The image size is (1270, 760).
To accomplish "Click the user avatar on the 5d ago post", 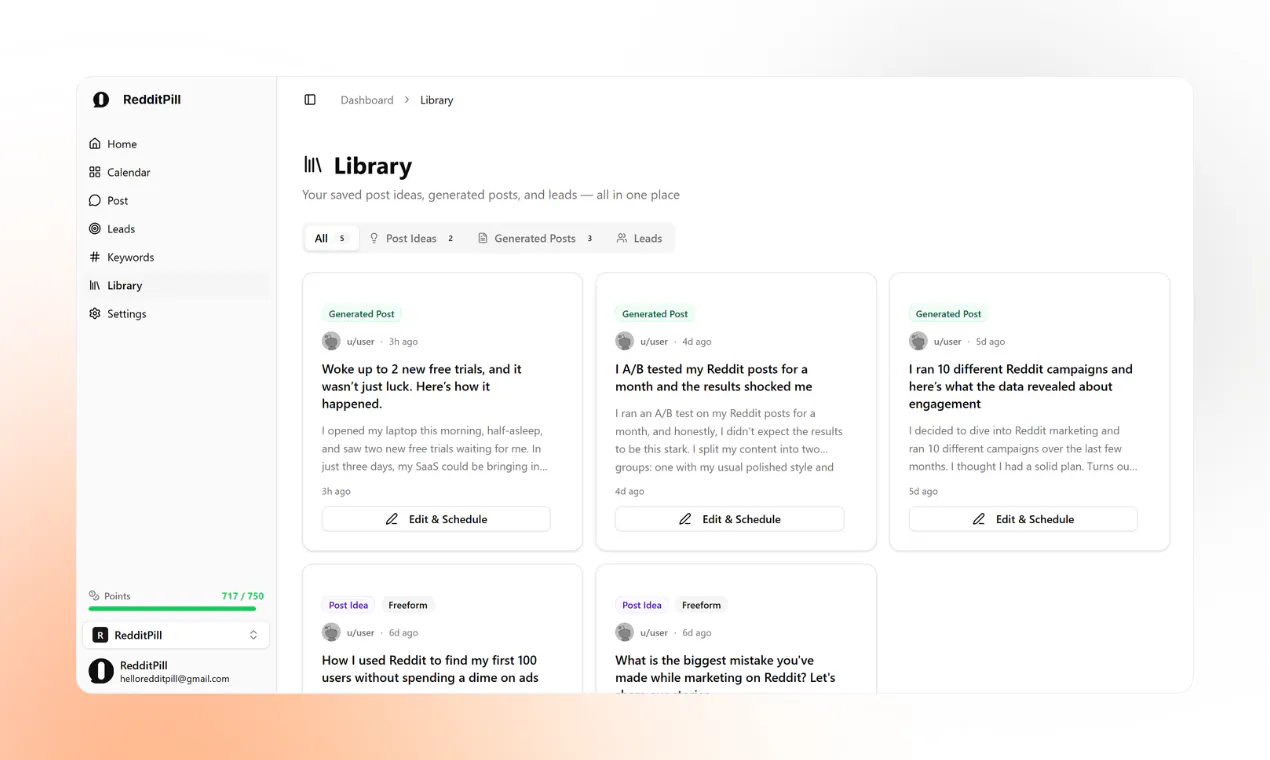I will tap(918, 341).
